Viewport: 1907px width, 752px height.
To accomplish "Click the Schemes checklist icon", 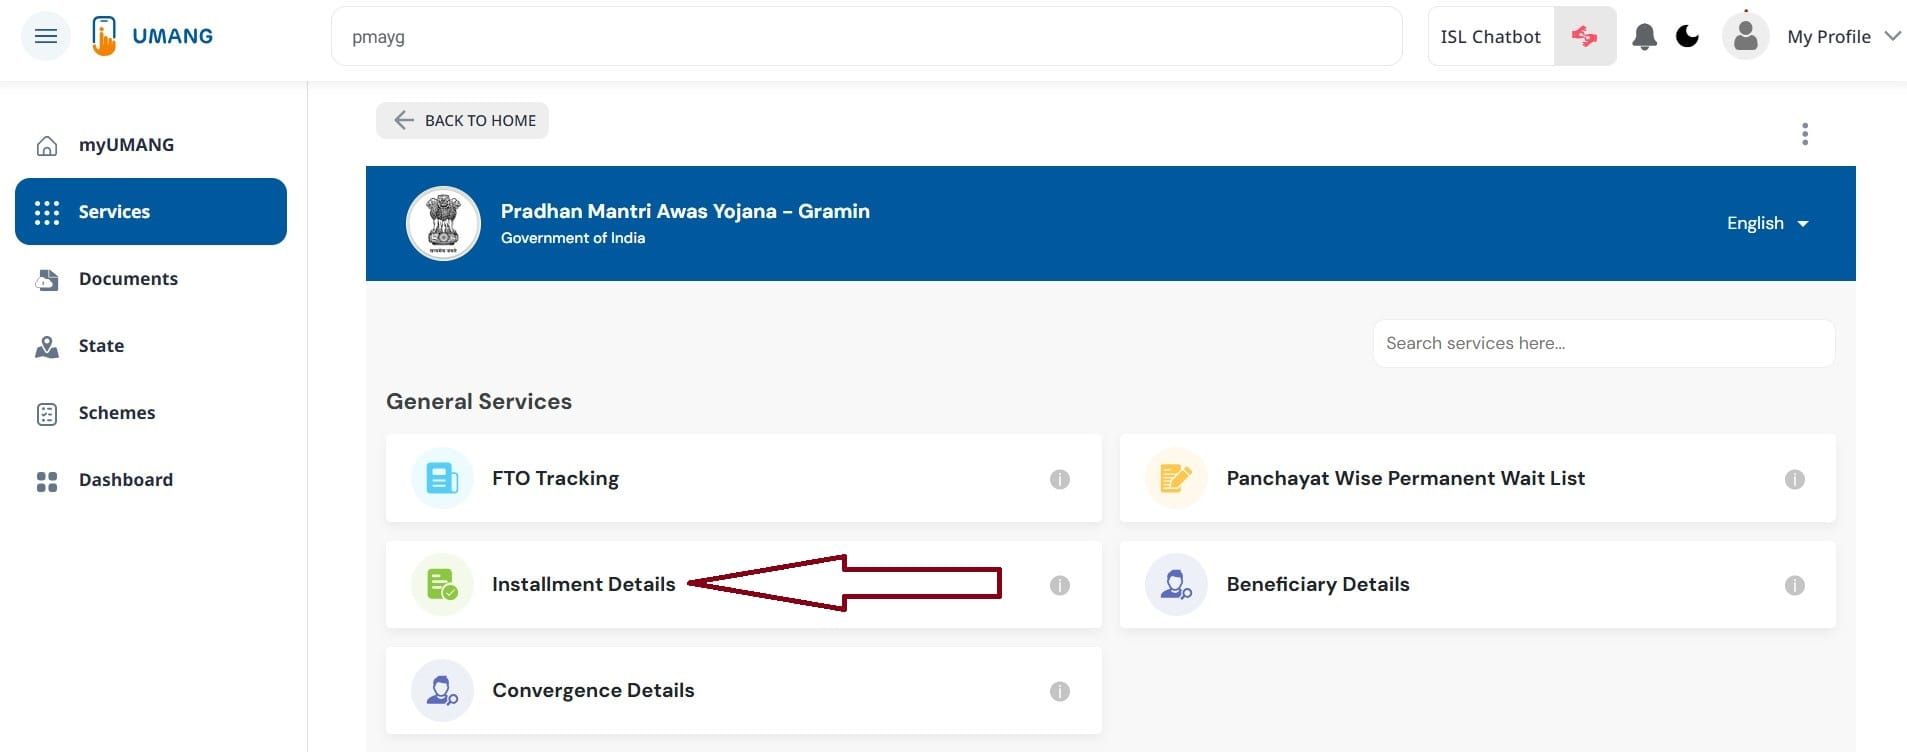I will point(47,414).
